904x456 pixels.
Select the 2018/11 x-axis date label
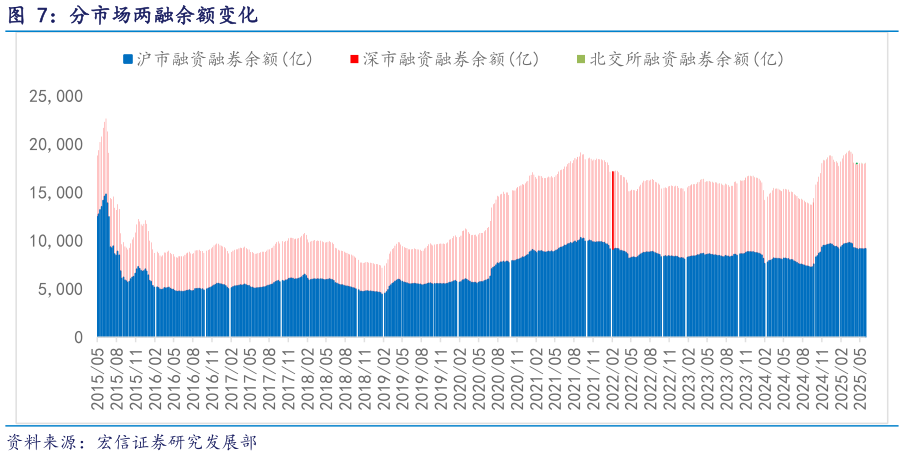pyautogui.click(x=365, y=378)
